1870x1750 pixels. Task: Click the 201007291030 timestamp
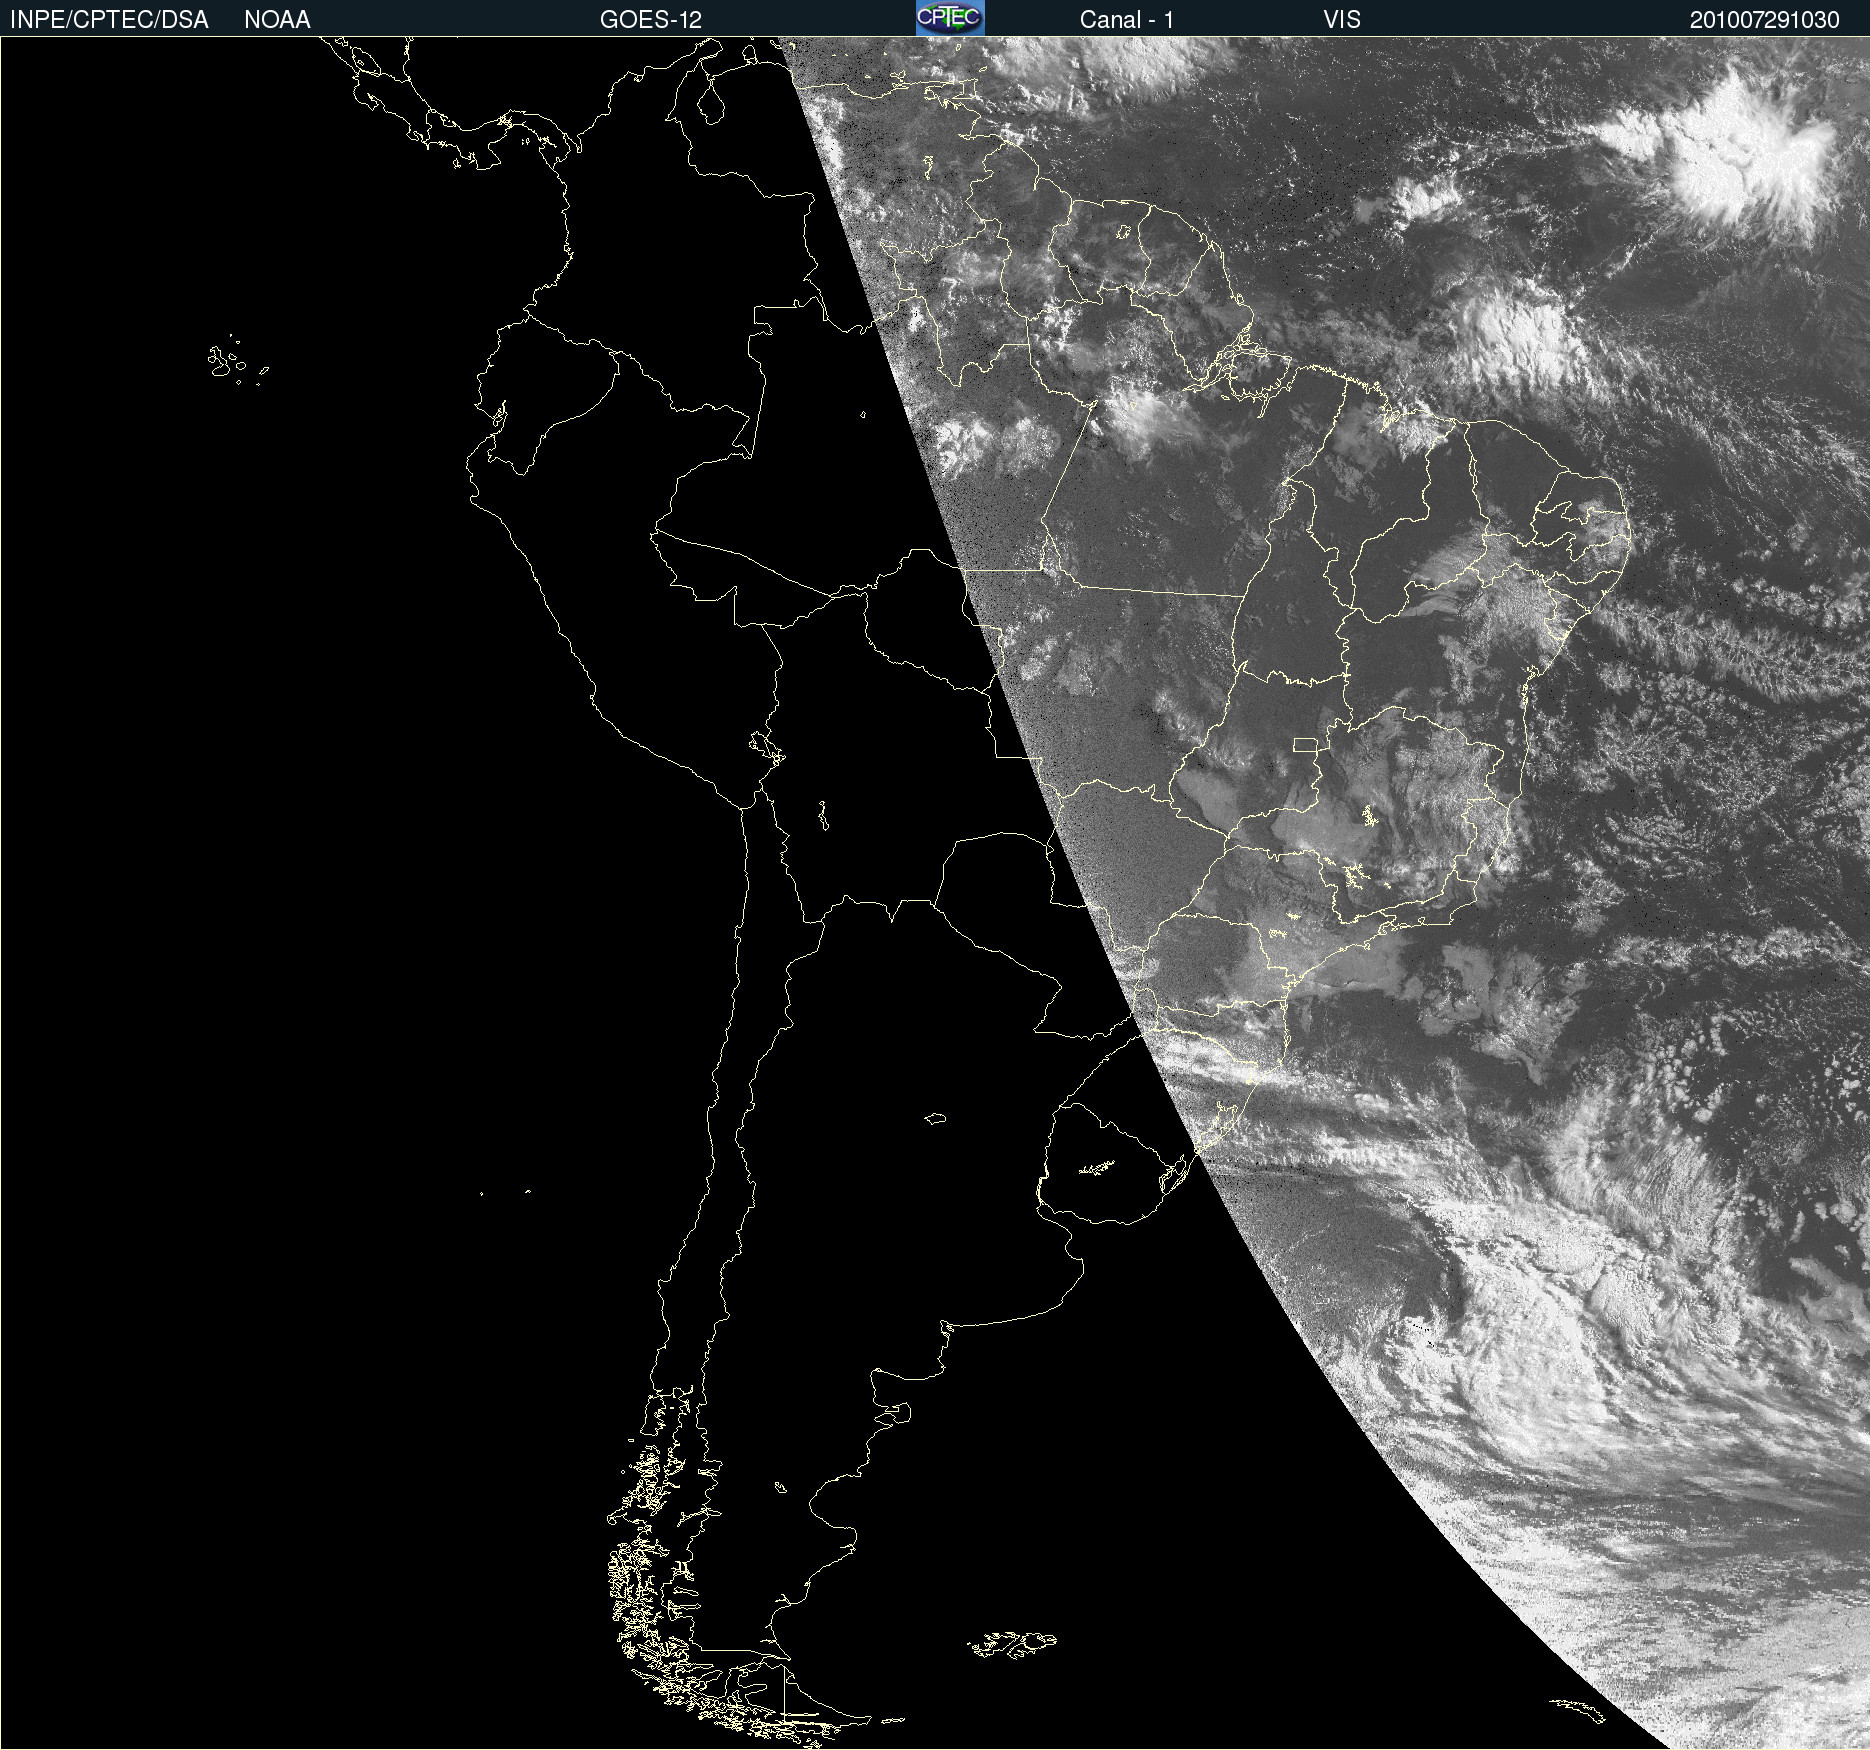1765,20
